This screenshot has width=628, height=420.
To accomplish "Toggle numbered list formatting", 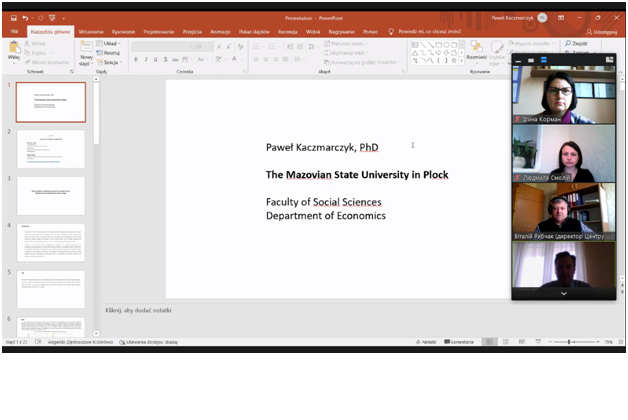I will coord(274,47).
